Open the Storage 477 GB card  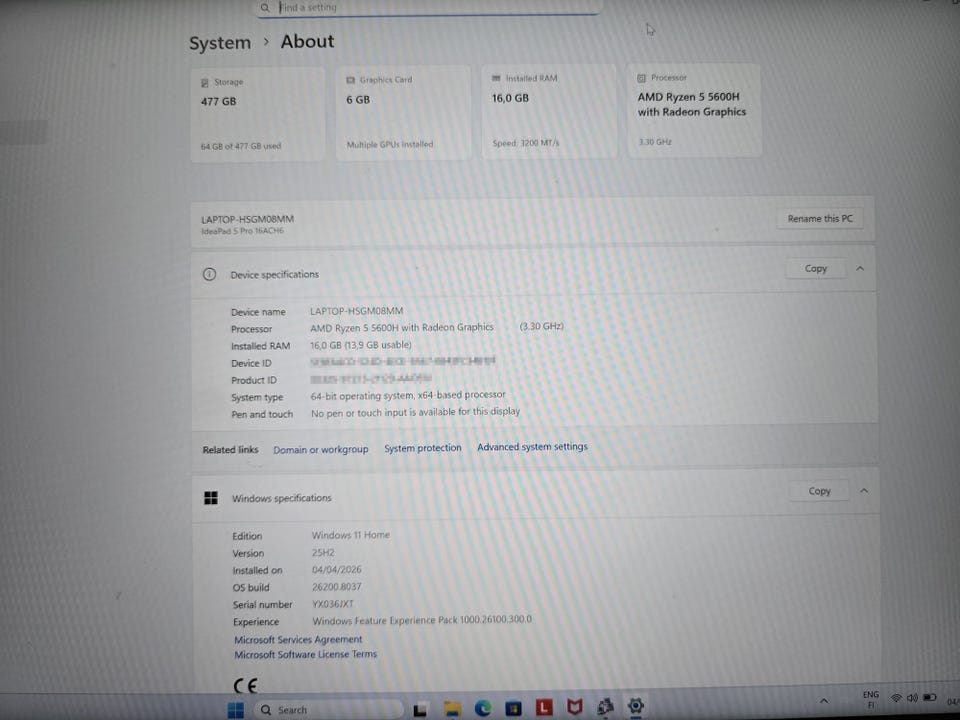[258, 114]
